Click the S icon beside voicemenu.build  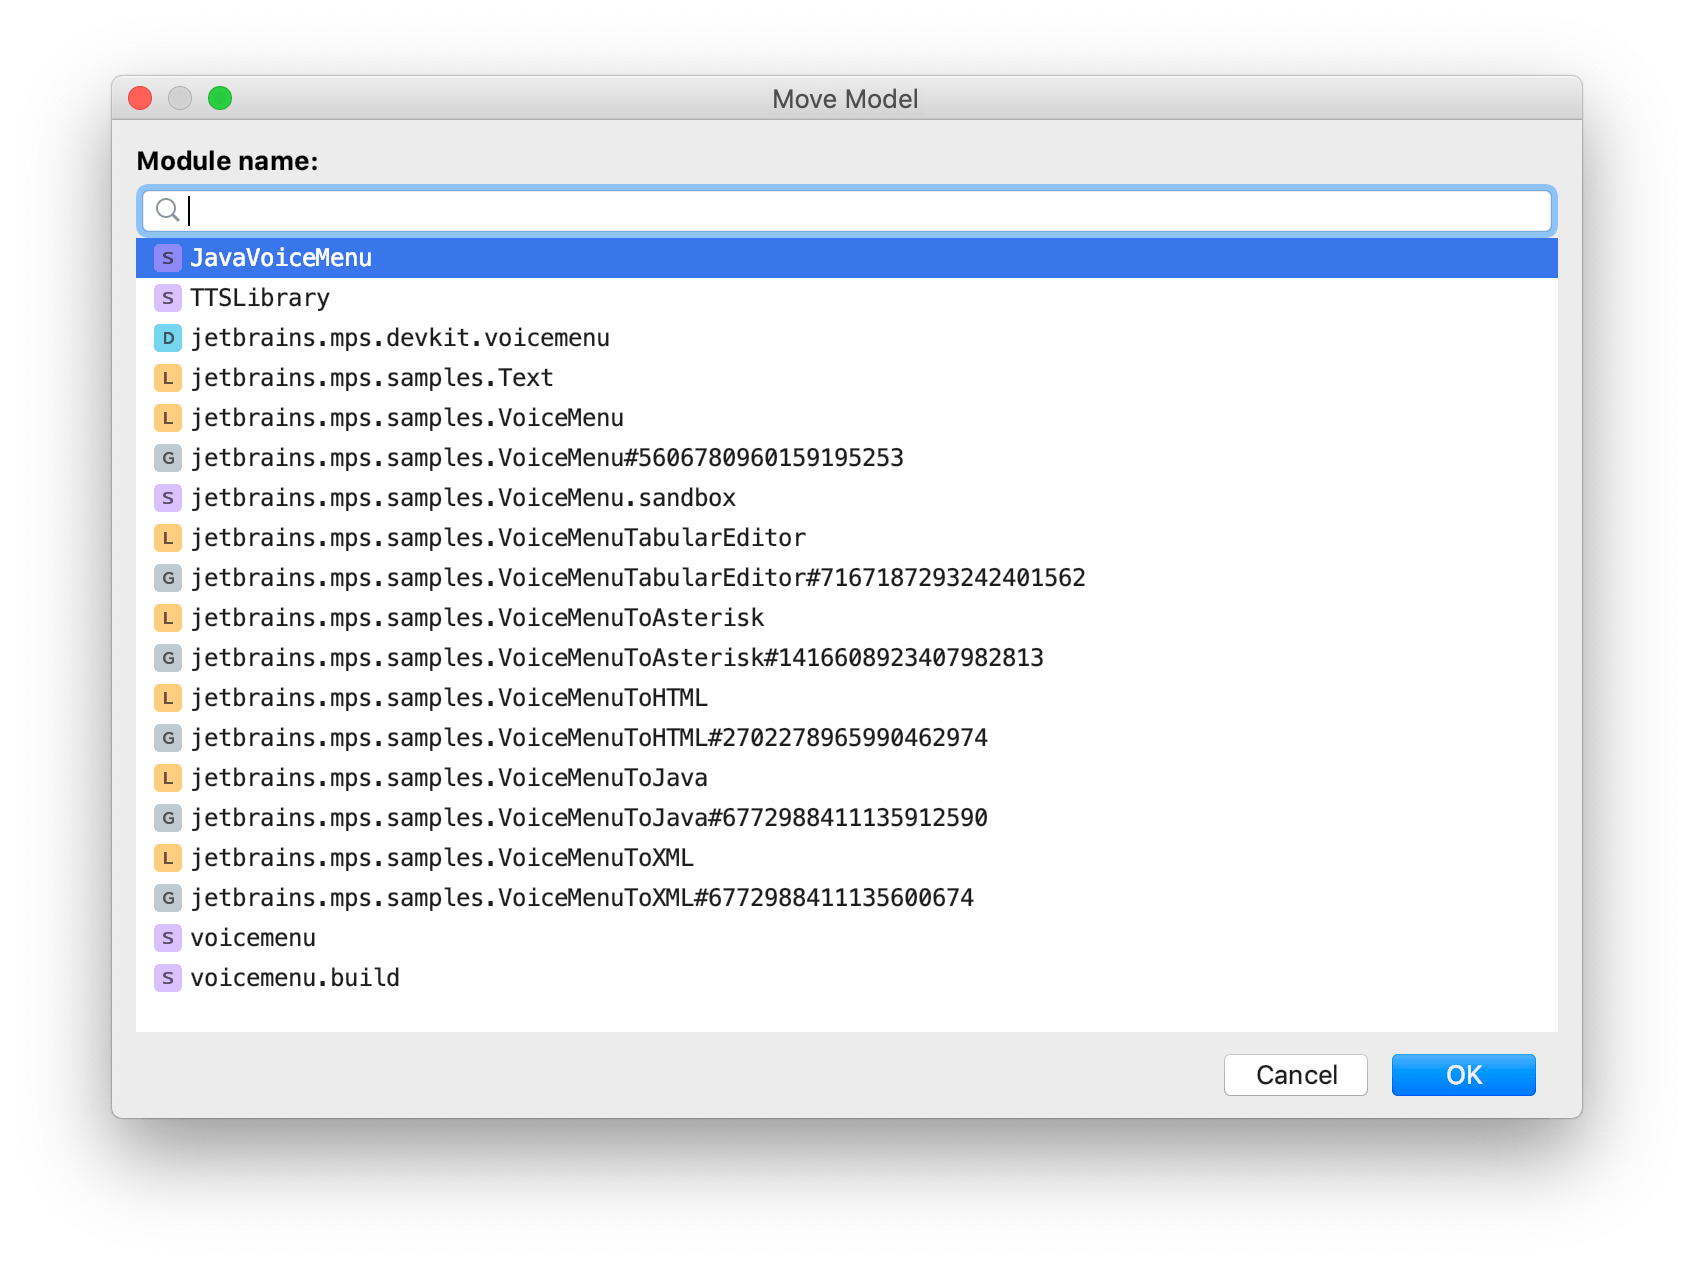click(167, 977)
